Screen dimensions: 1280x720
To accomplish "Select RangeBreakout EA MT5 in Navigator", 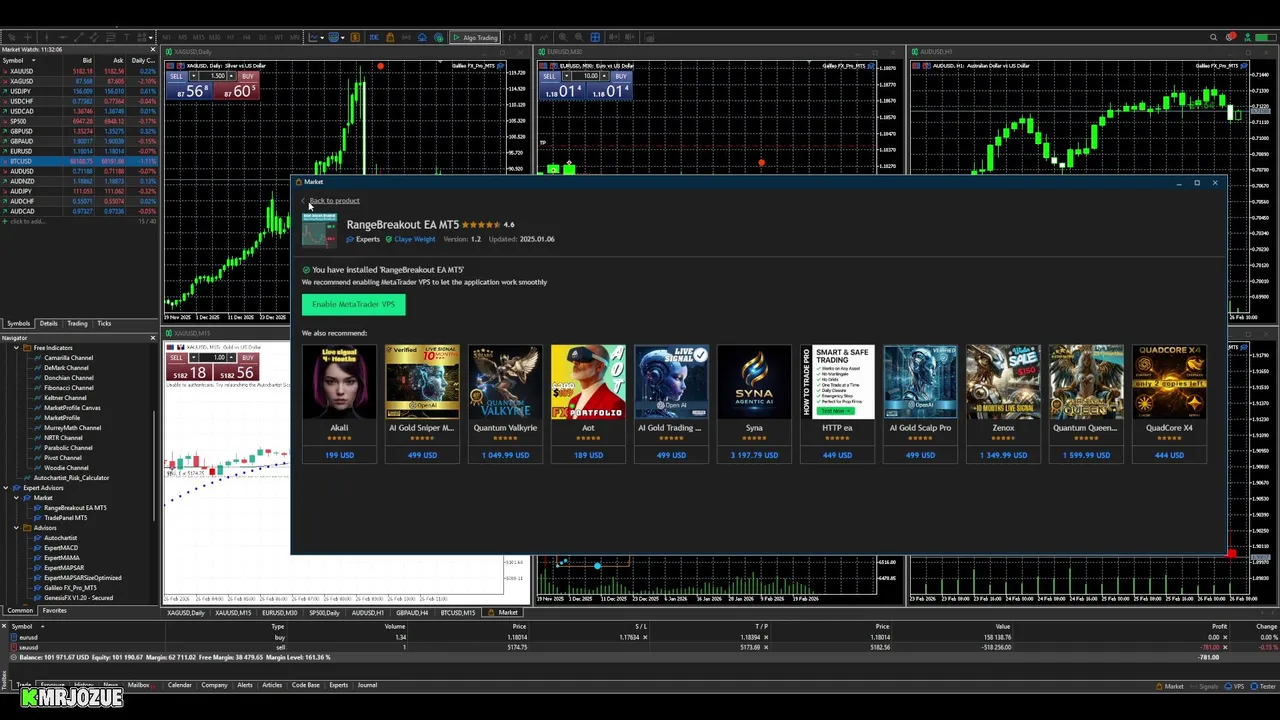I will (75, 508).
